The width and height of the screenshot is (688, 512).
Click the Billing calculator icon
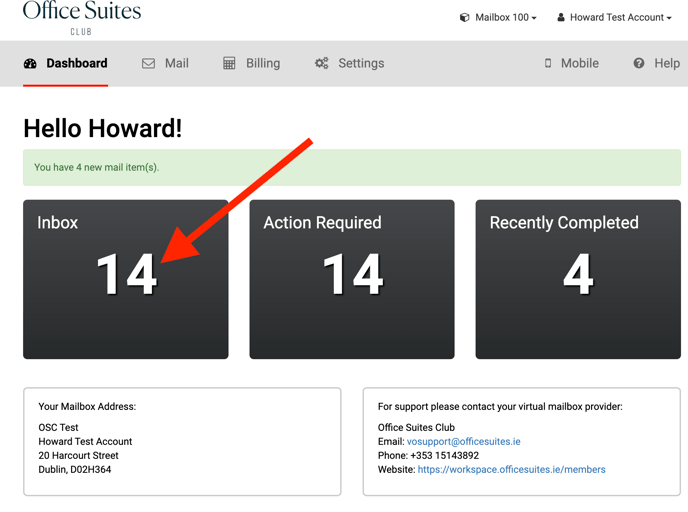coord(229,63)
